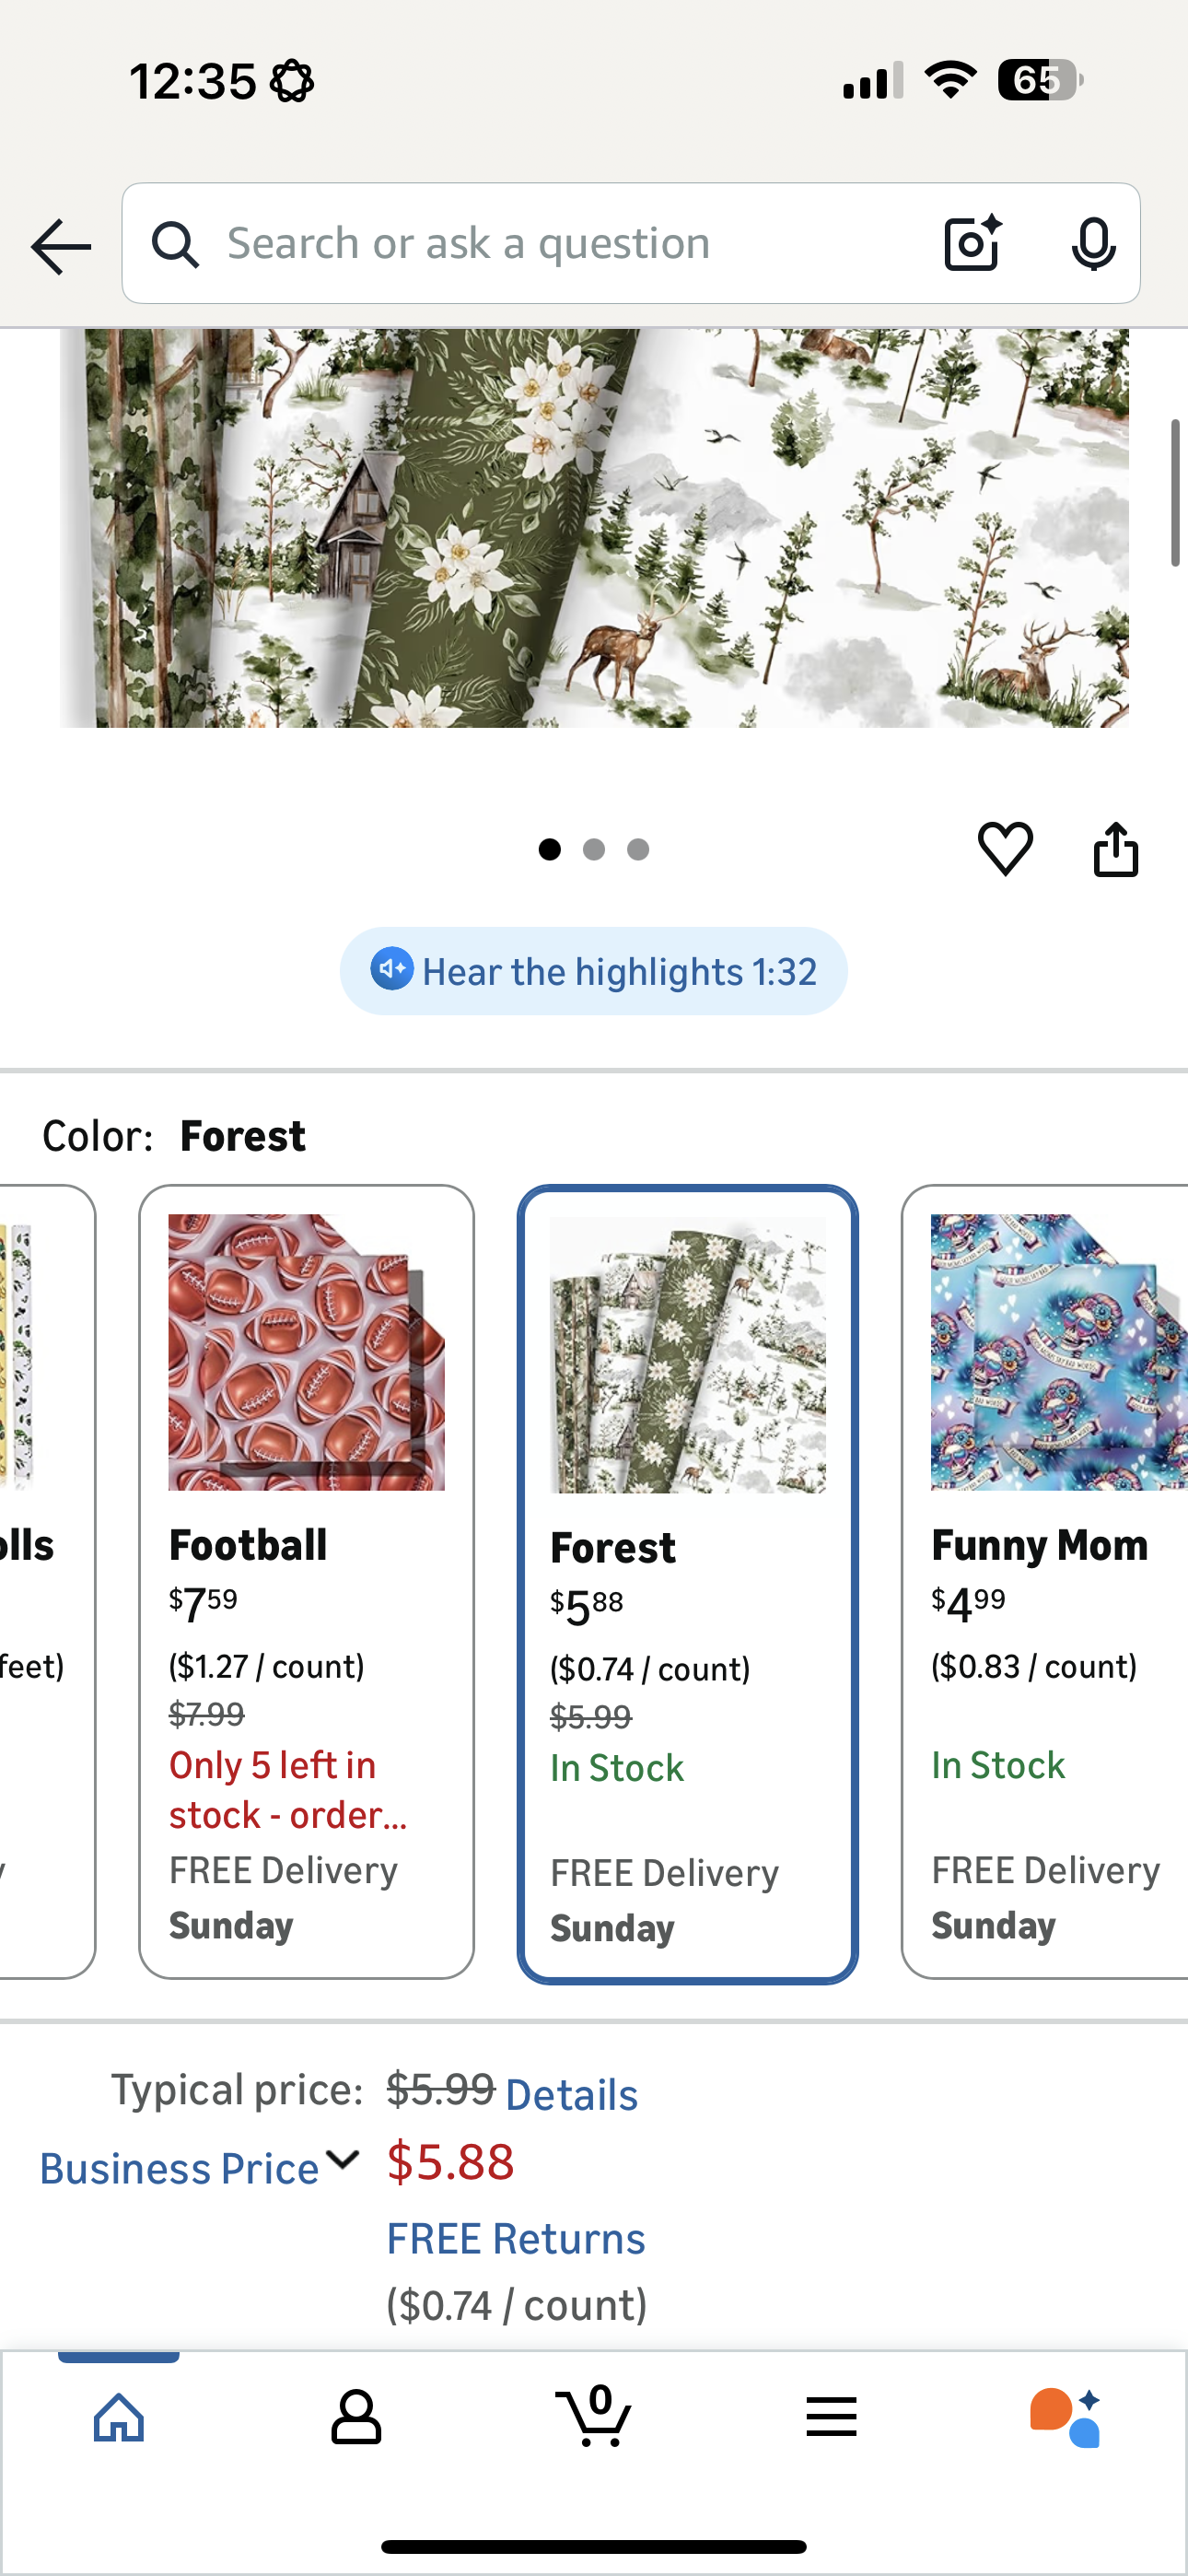1188x2576 pixels.
Task: Tap the third carousel dot
Action: [x=637, y=849]
